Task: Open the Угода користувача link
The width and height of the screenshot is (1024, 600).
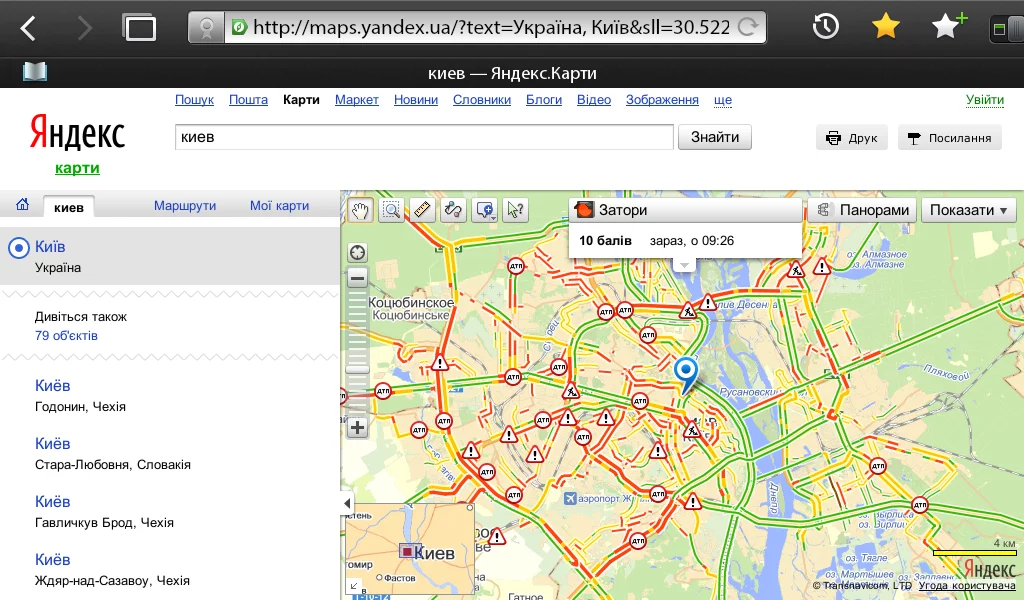Action: [967, 586]
